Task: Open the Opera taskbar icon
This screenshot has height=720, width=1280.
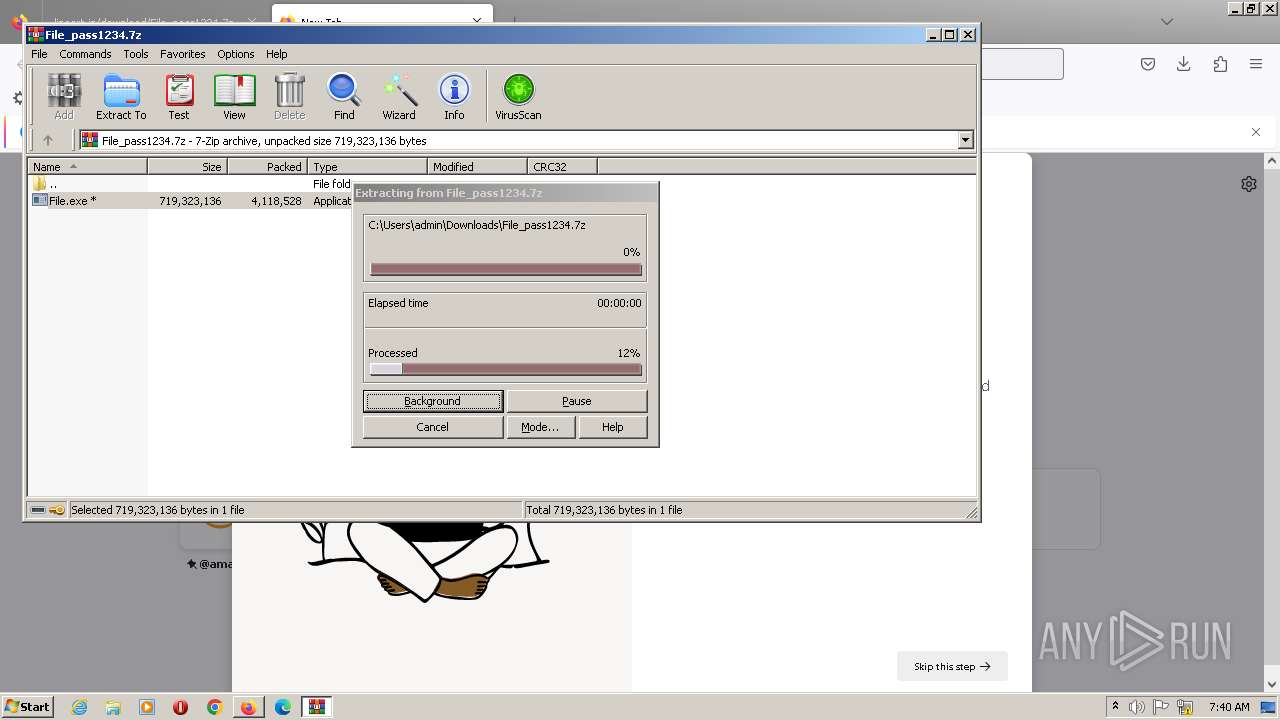Action: point(180,707)
